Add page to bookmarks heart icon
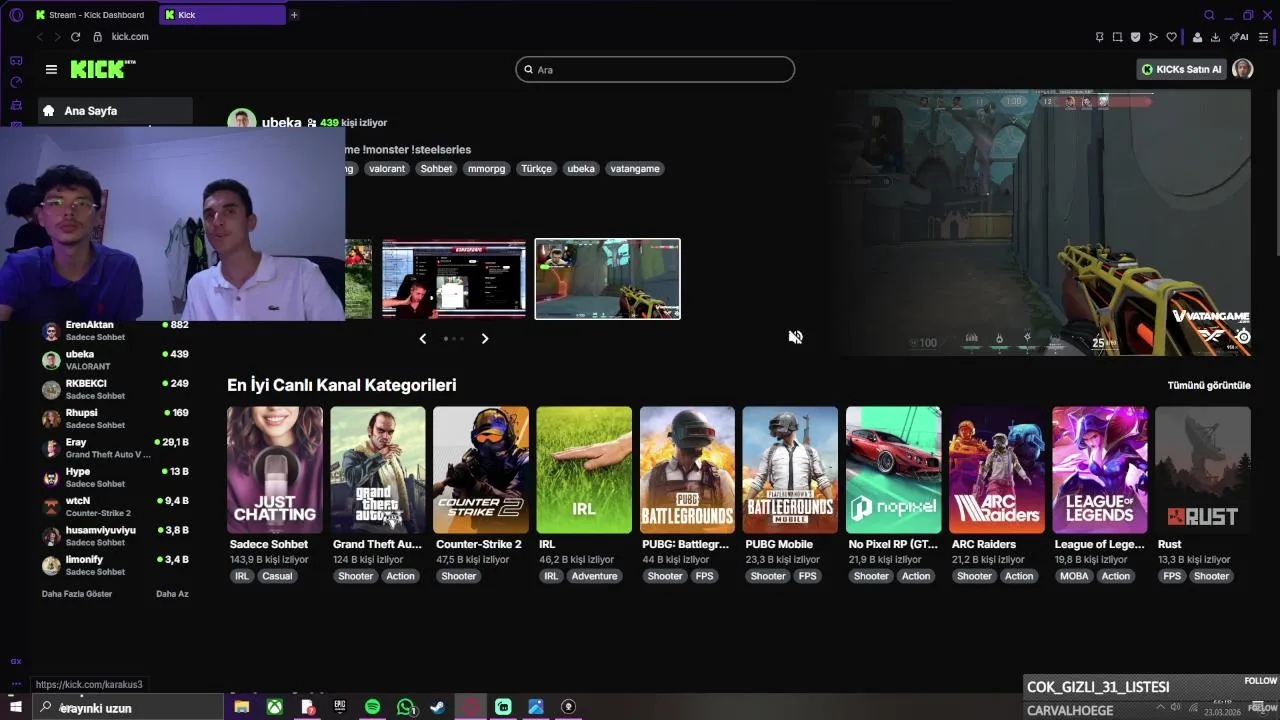This screenshot has width=1280, height=720. pyautogui.click(x=1172, y=37)
